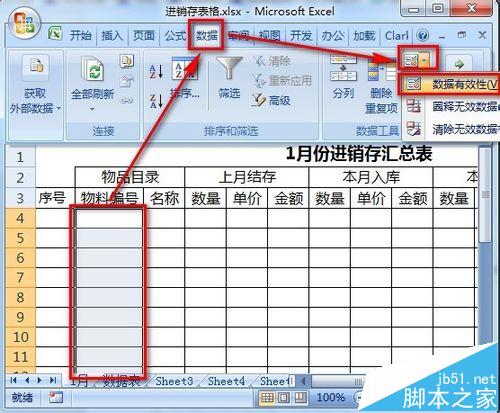Select Normal view button in status bar
Screen dimensions: 500x413
coord(267,397)
